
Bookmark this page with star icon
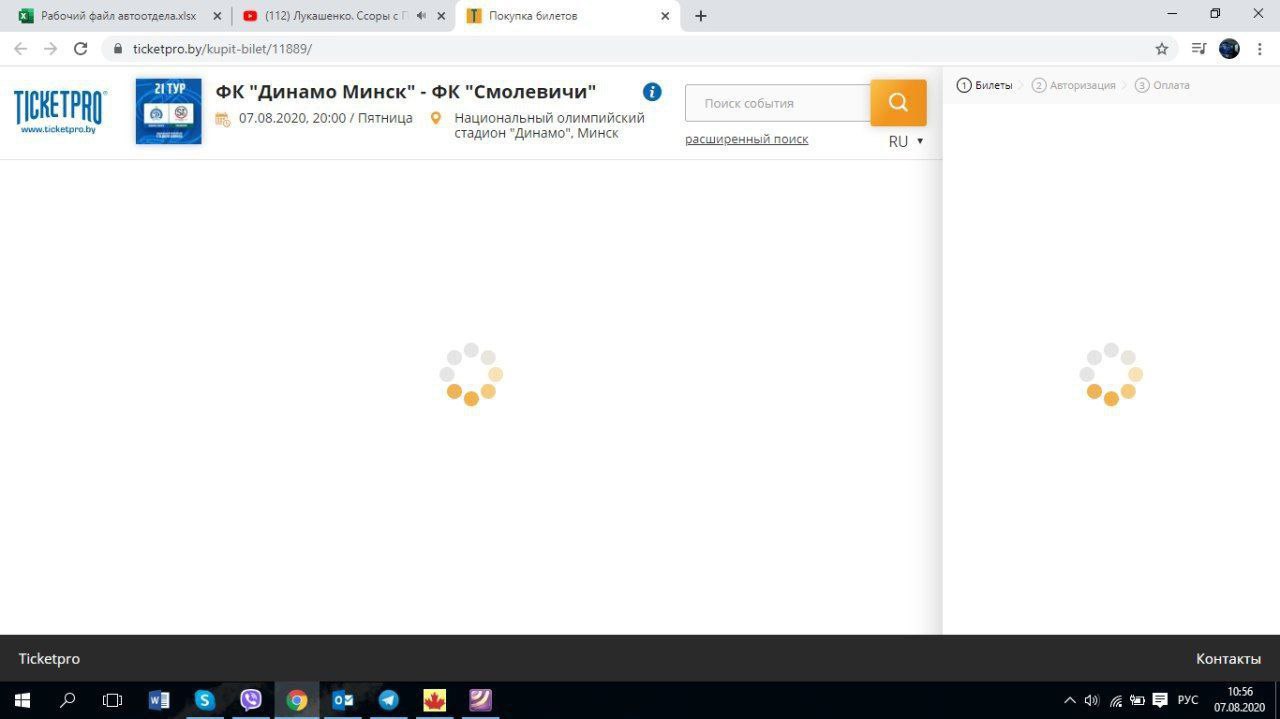click(x=1162, y=49)
